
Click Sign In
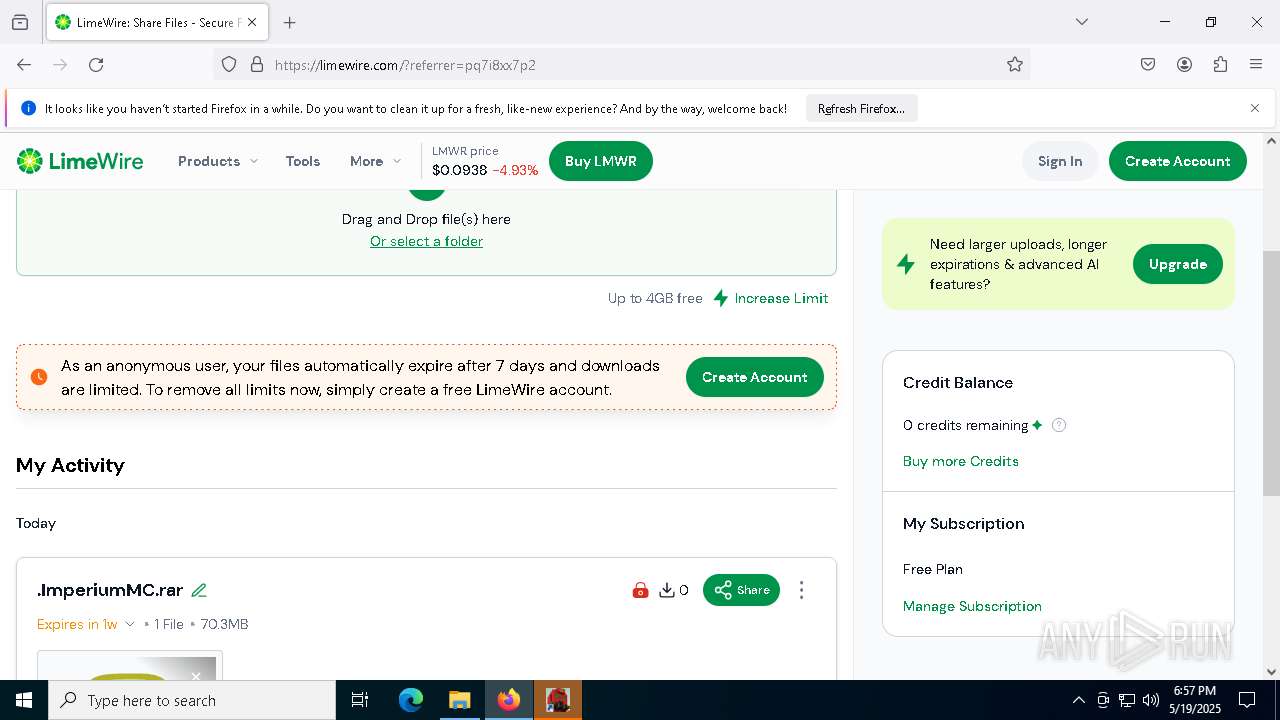1060,161
